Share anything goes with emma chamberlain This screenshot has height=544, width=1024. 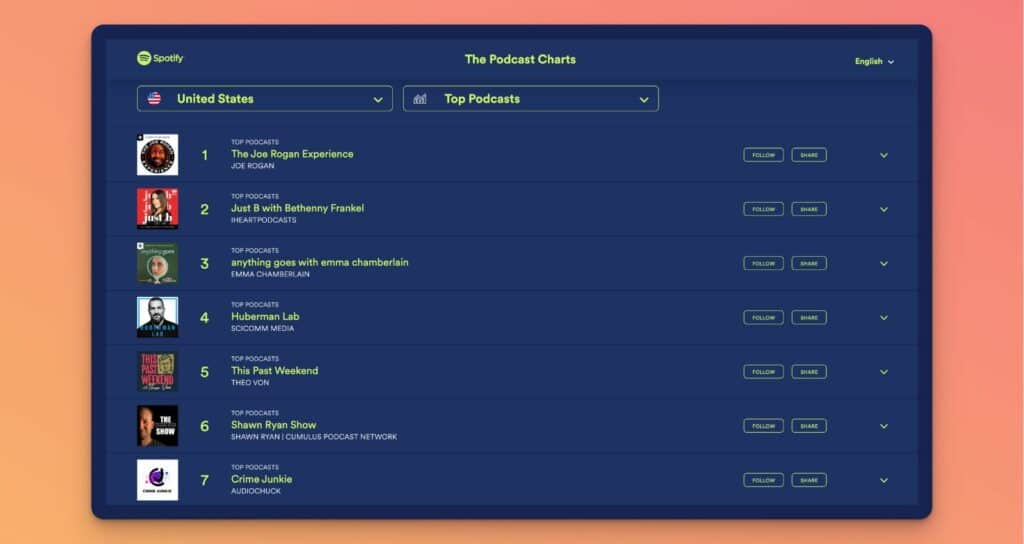[809, 263]
